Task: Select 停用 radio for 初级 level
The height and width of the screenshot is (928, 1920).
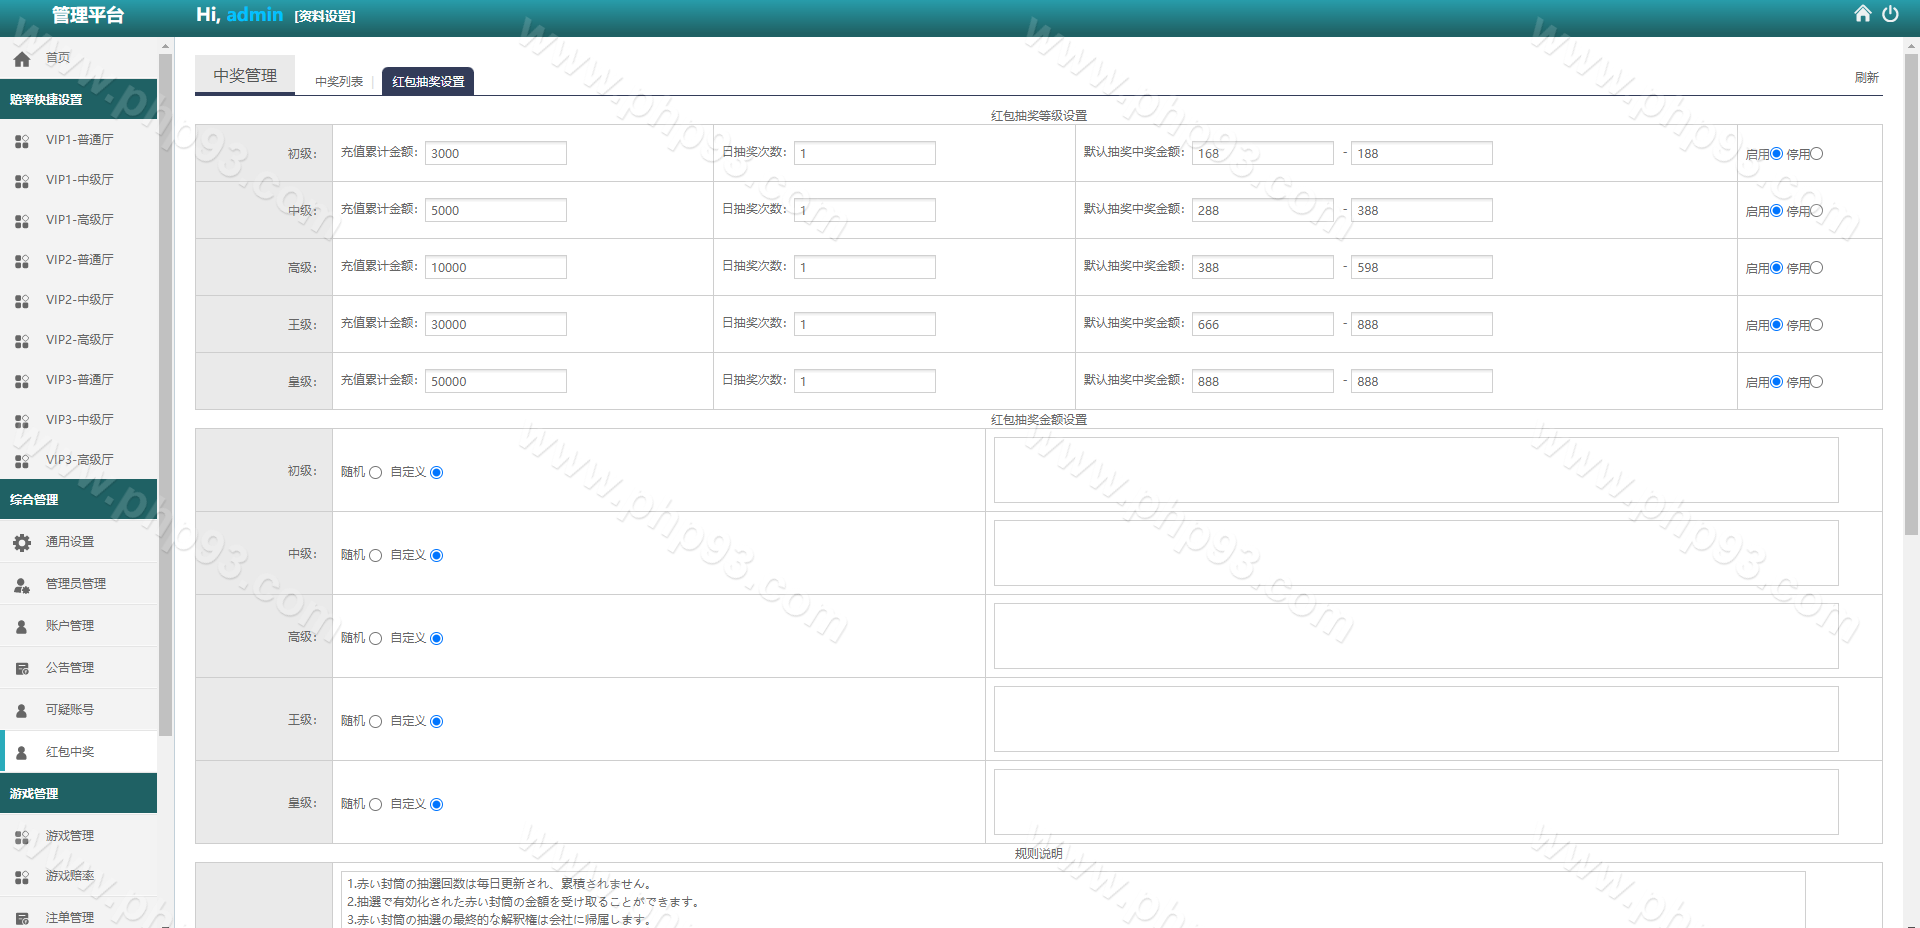Action: [x=1817, y=154]
